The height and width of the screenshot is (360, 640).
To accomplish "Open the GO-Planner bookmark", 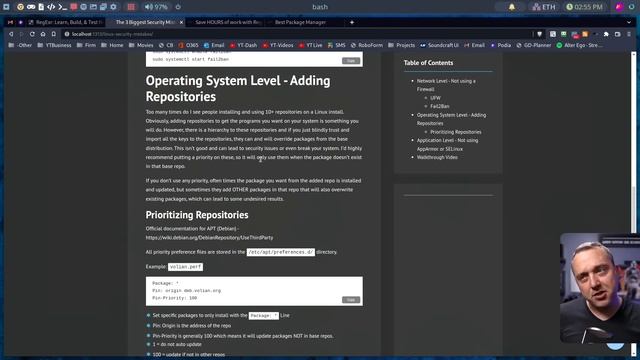I will tap(533, 45).
